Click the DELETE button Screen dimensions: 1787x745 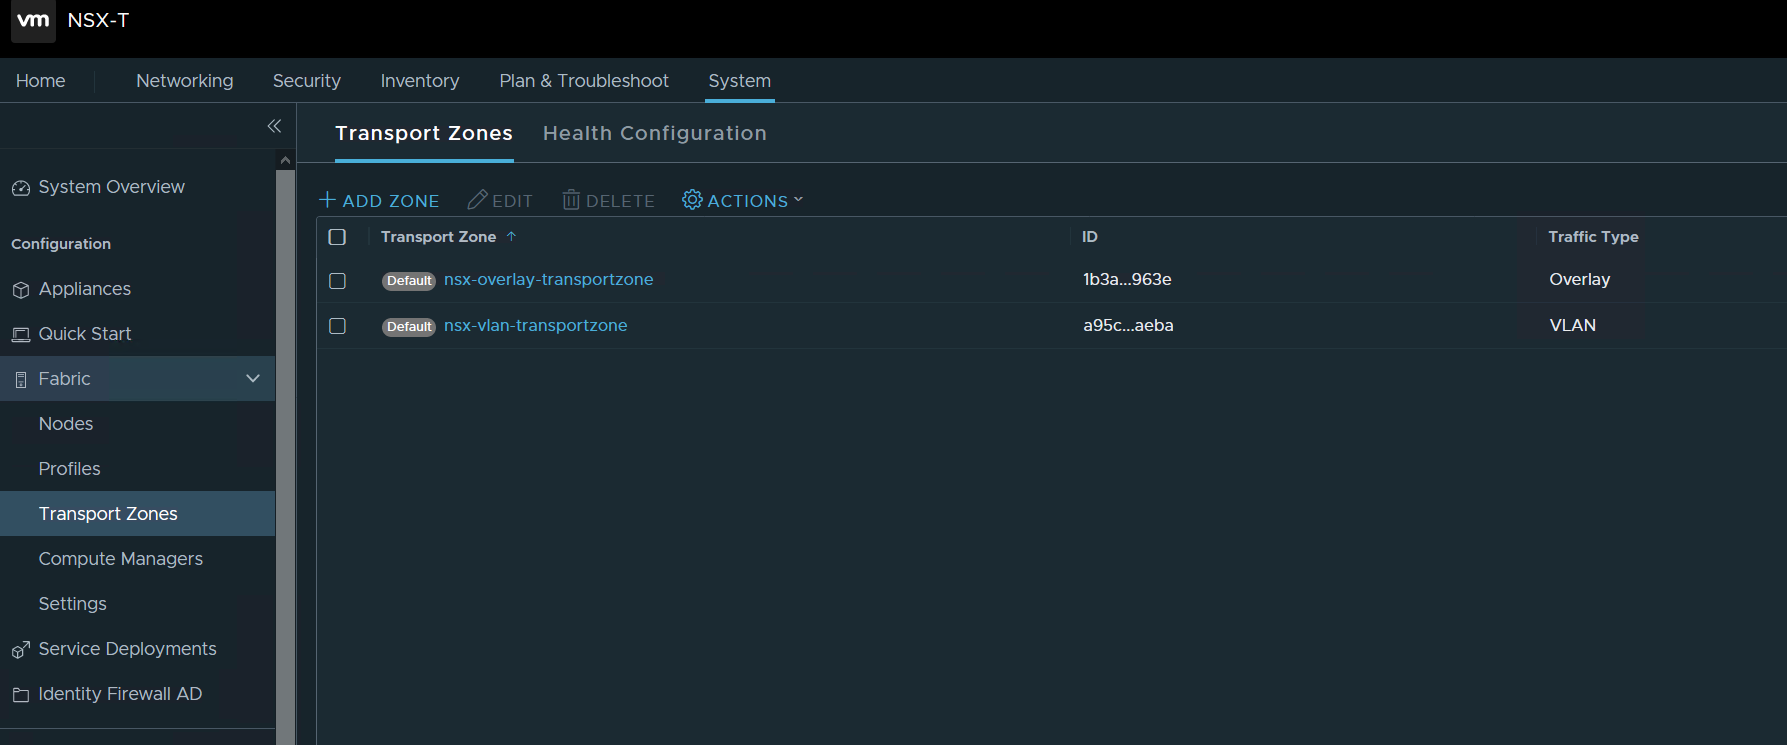[608, 201]
